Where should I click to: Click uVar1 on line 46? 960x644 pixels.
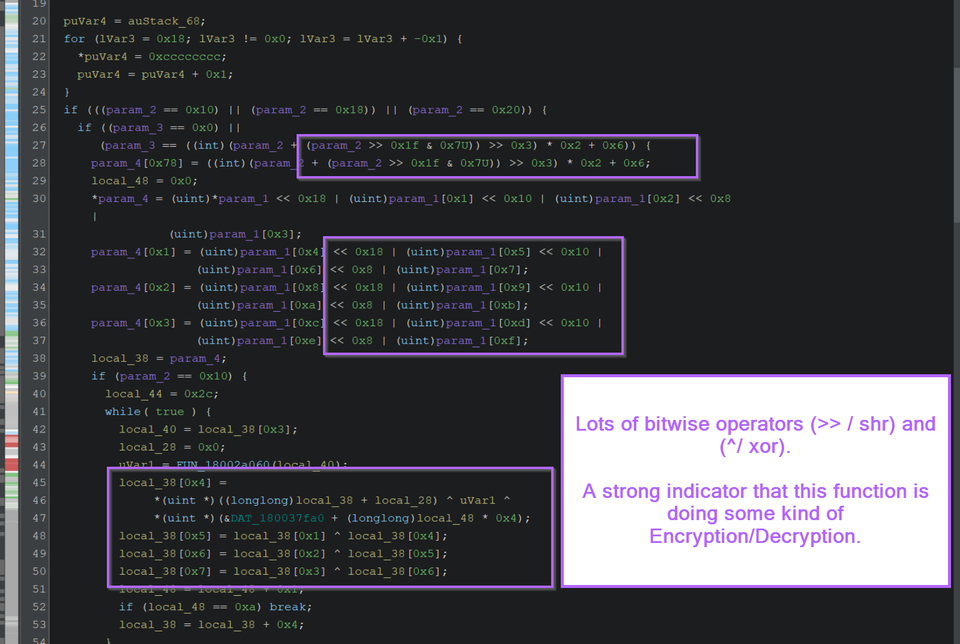point(478,500)
